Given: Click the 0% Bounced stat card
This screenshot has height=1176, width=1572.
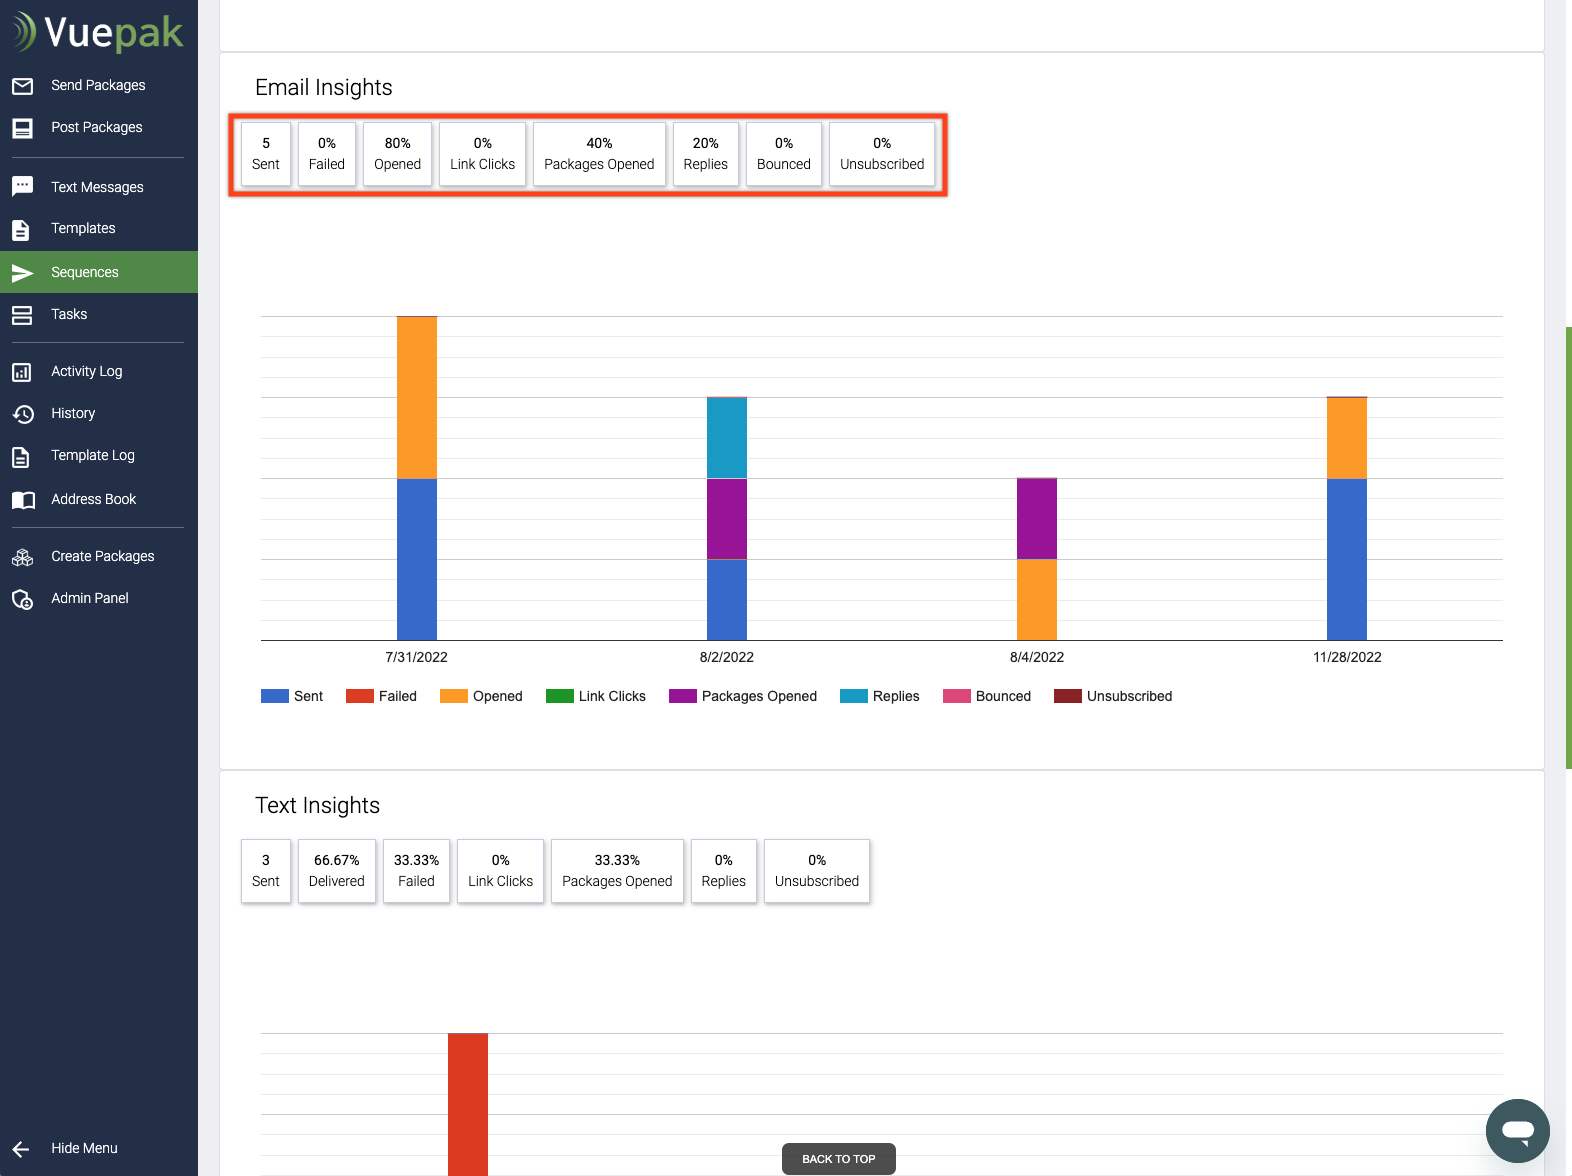Looking at the screenshot, I should point(784,154).
